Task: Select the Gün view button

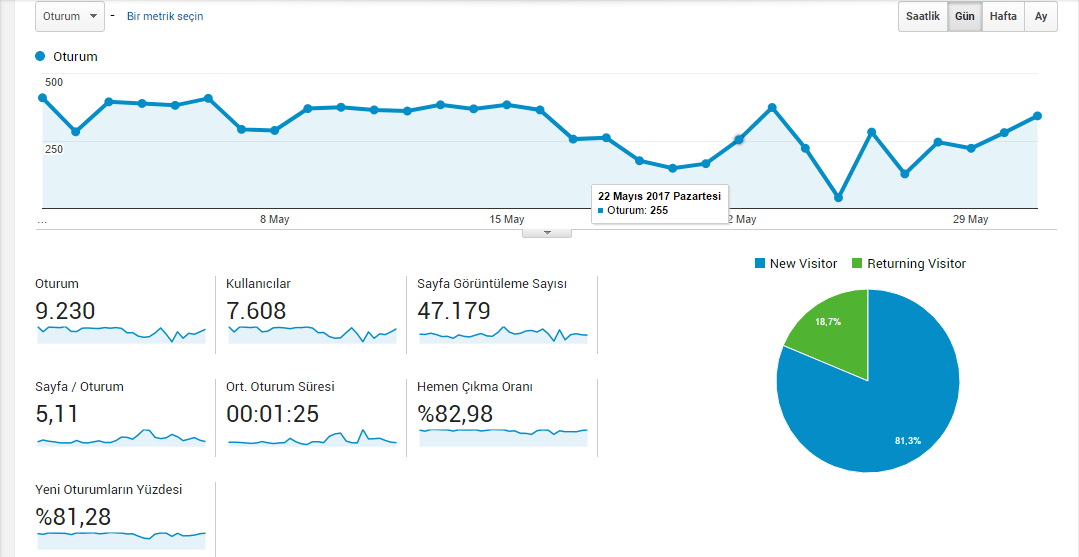Action: [x=965, y=17]
